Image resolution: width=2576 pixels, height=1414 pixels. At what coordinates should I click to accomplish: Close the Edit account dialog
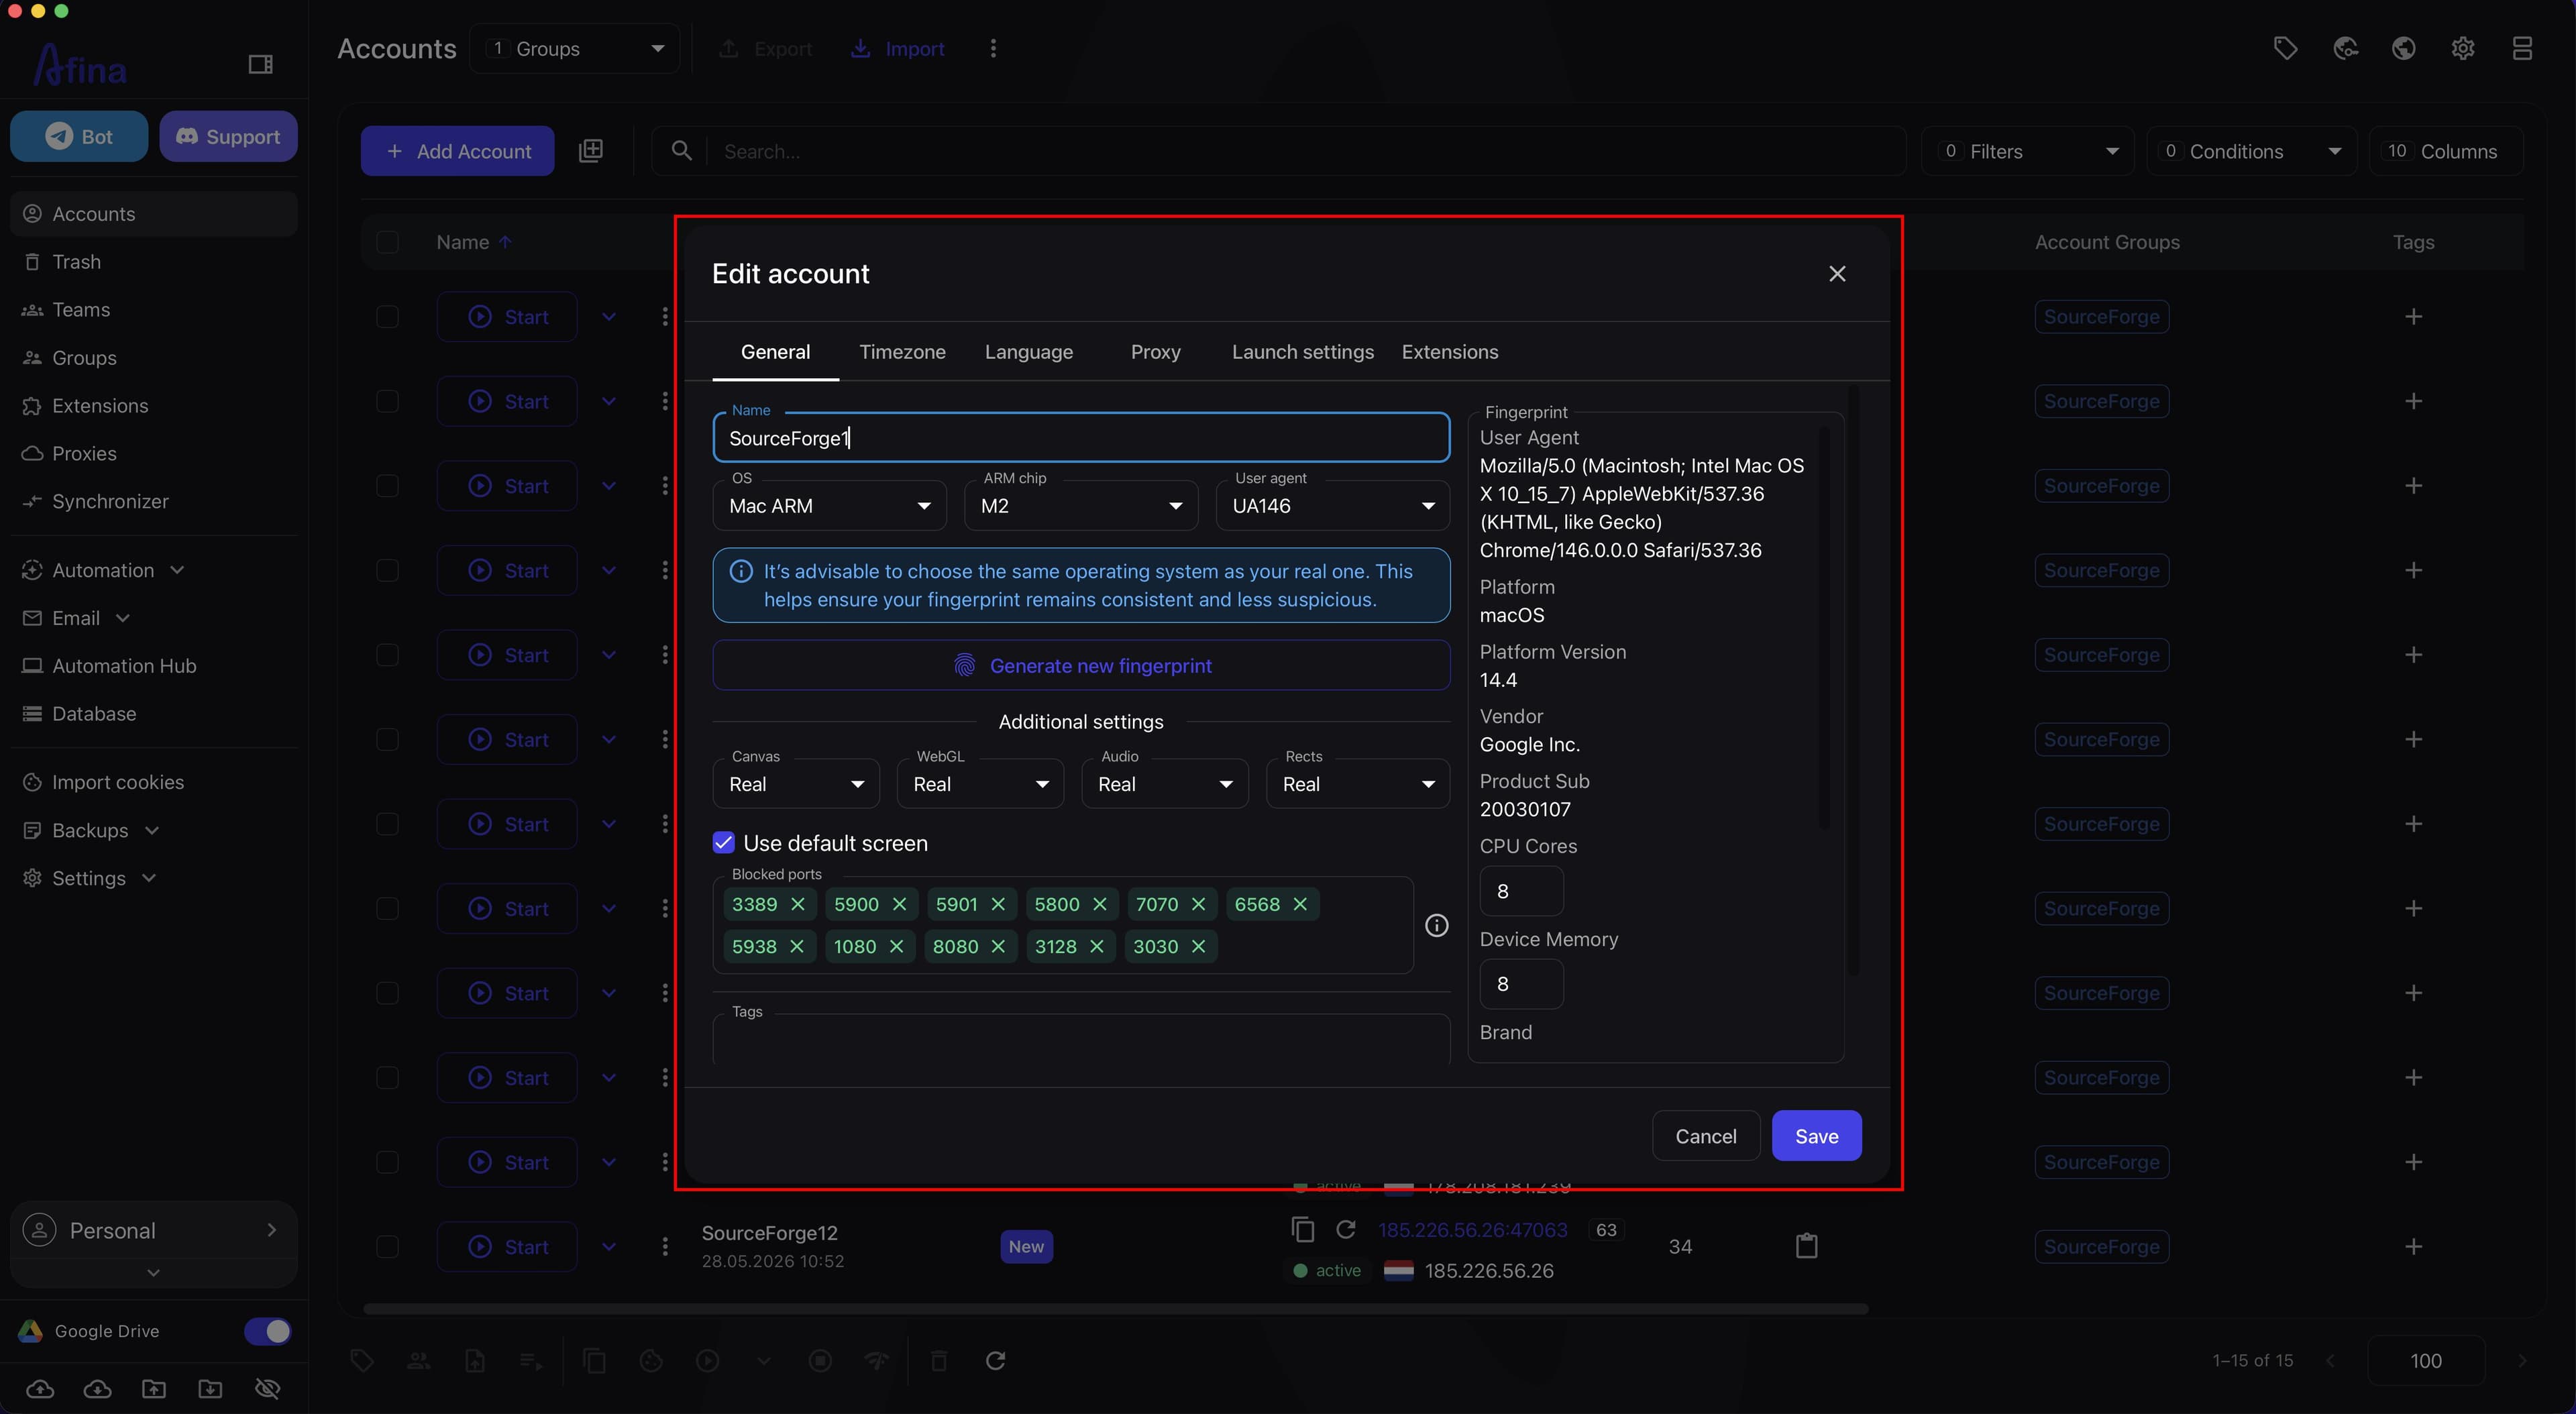(1837, 274)
